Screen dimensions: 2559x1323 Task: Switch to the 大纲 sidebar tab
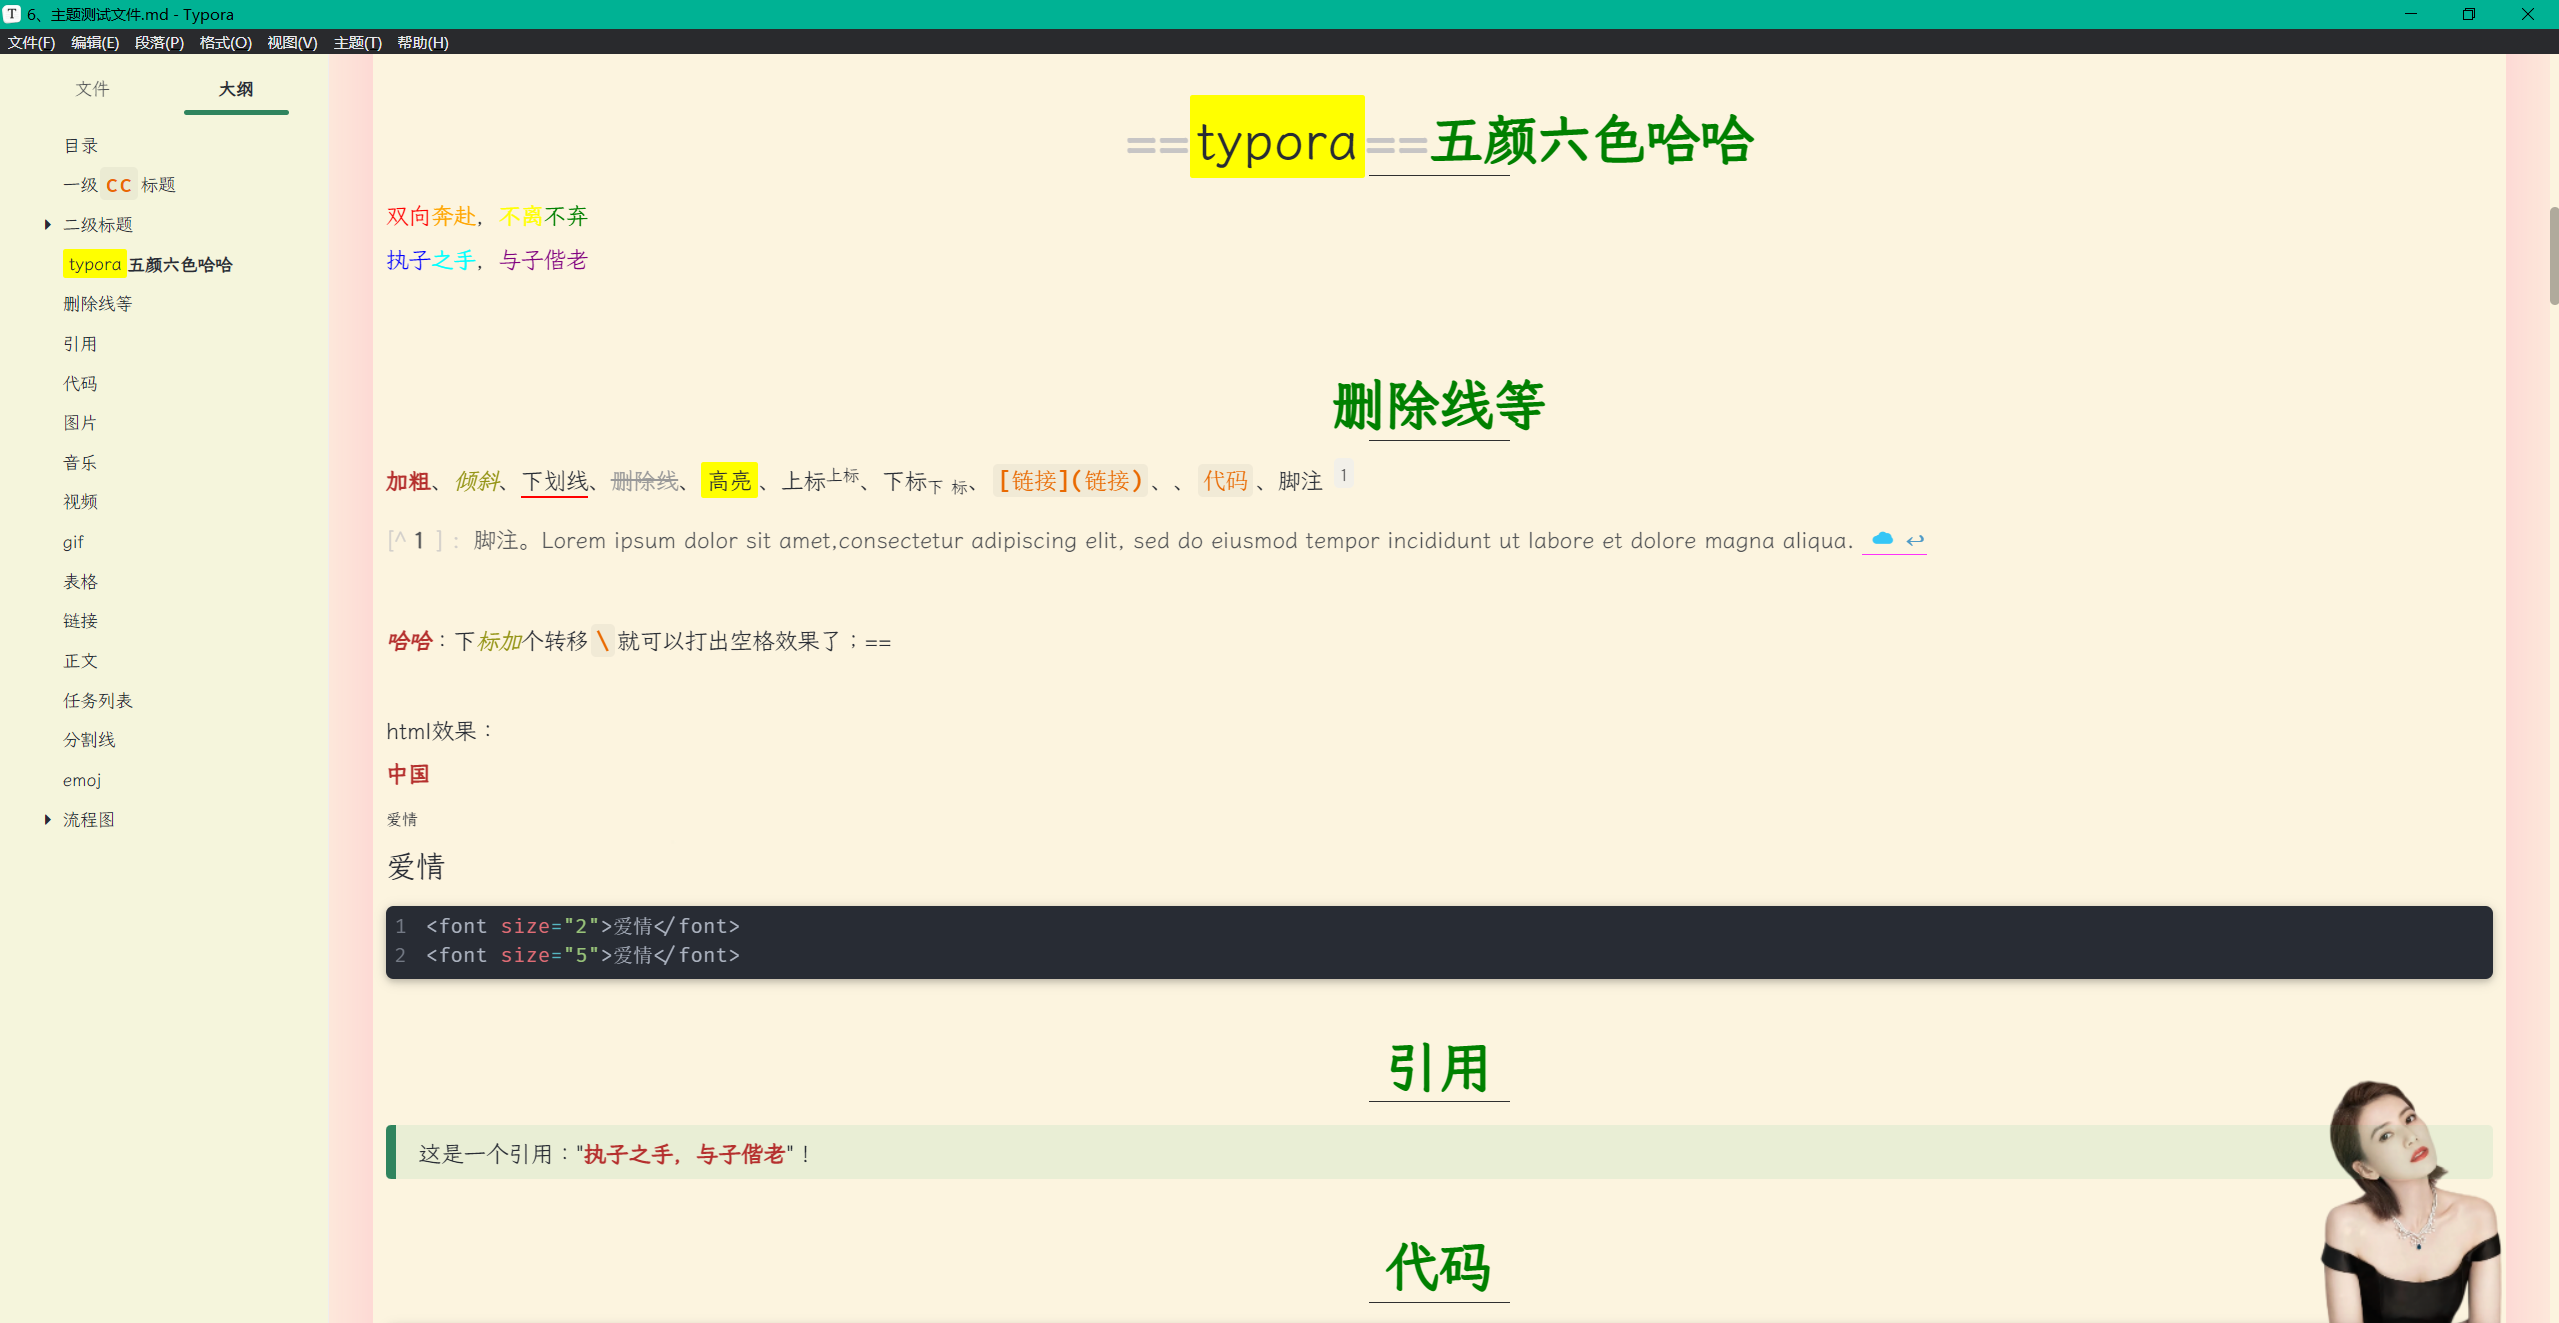point(236,89)
